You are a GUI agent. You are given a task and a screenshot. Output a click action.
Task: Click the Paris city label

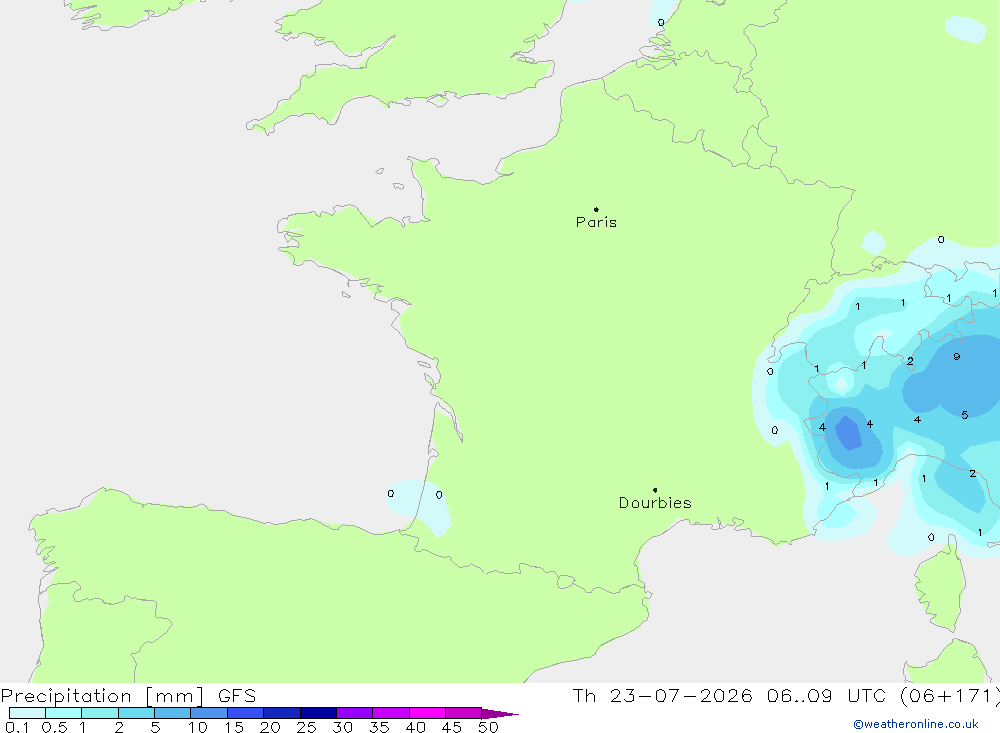coord(596,222)
